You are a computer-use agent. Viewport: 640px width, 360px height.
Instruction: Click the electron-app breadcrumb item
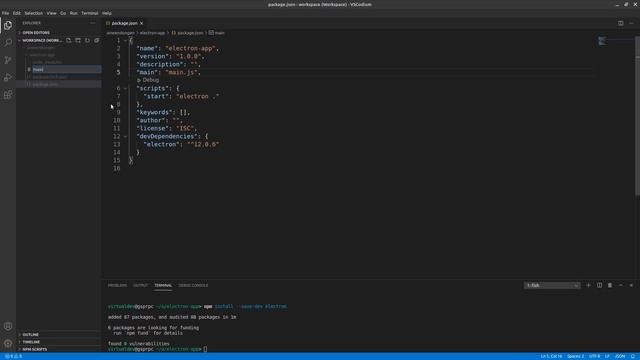coord(152,33)
